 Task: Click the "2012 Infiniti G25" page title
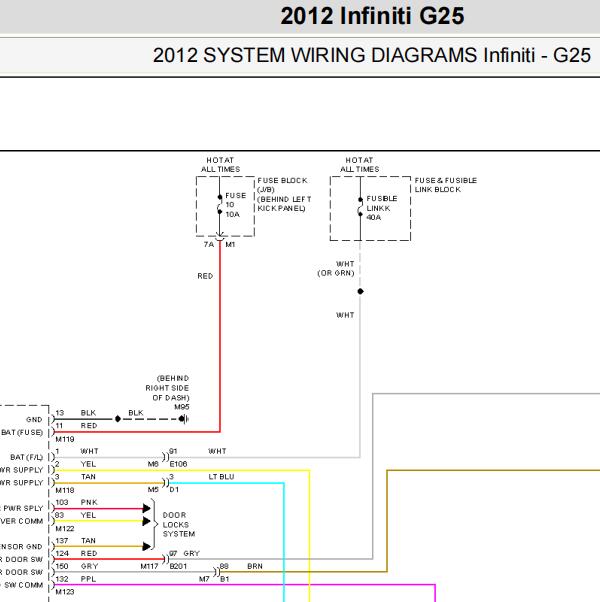(372, 16)
